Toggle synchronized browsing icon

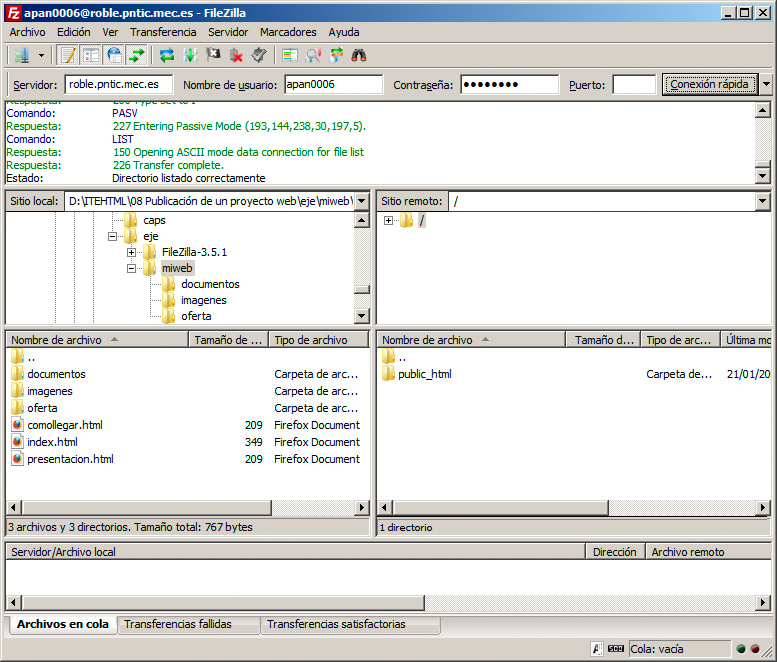click(336, 55)
